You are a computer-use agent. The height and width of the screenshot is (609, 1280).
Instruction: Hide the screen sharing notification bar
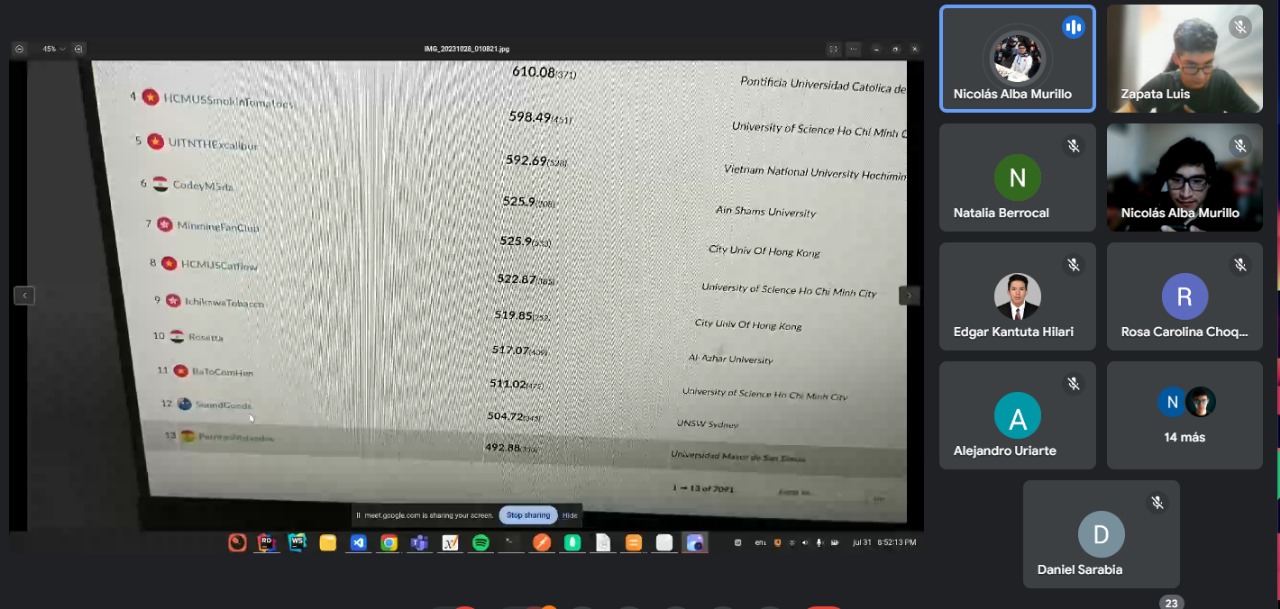click(x=569, y=515)
